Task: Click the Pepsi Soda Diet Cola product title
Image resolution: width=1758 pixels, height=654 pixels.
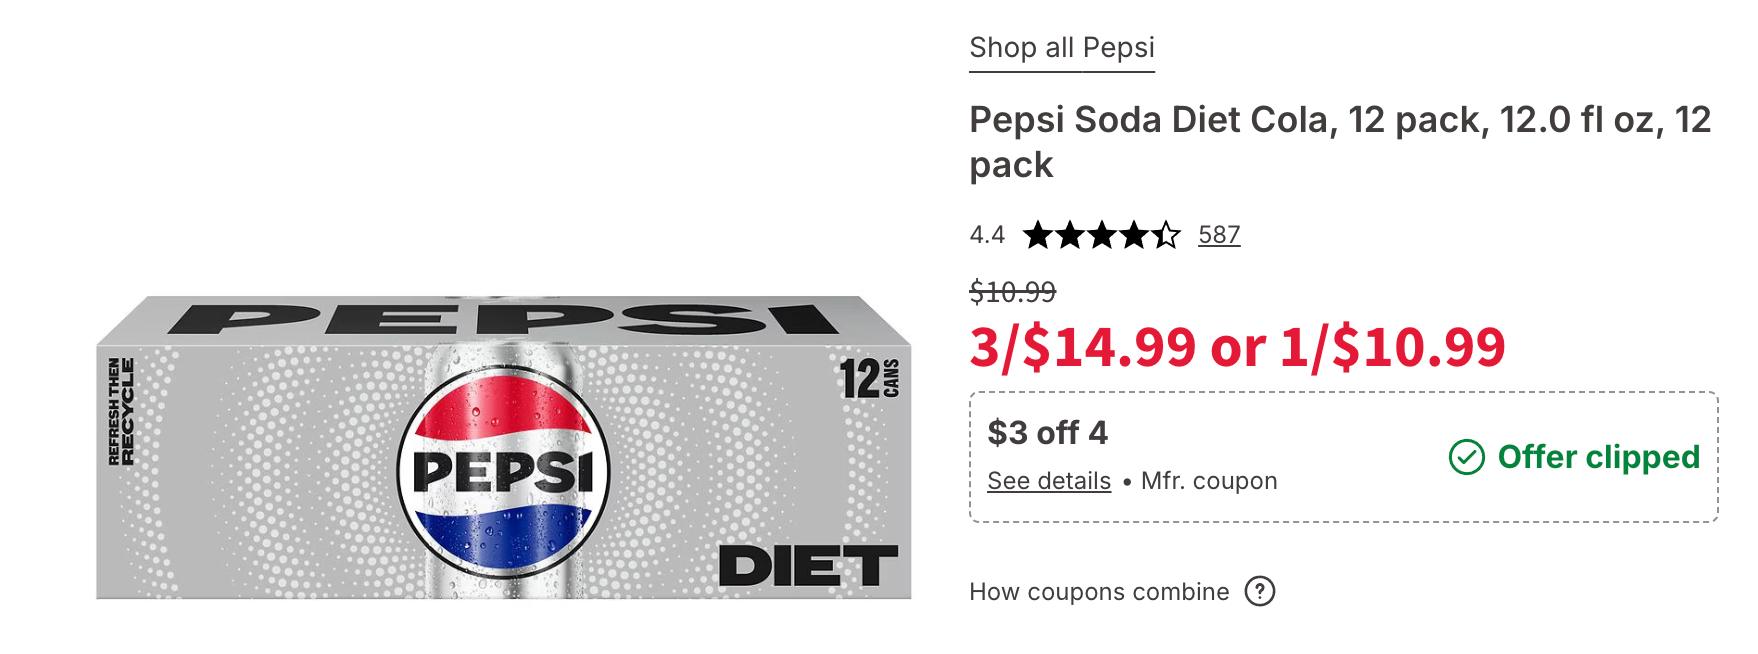Action: coord(1339,142)
